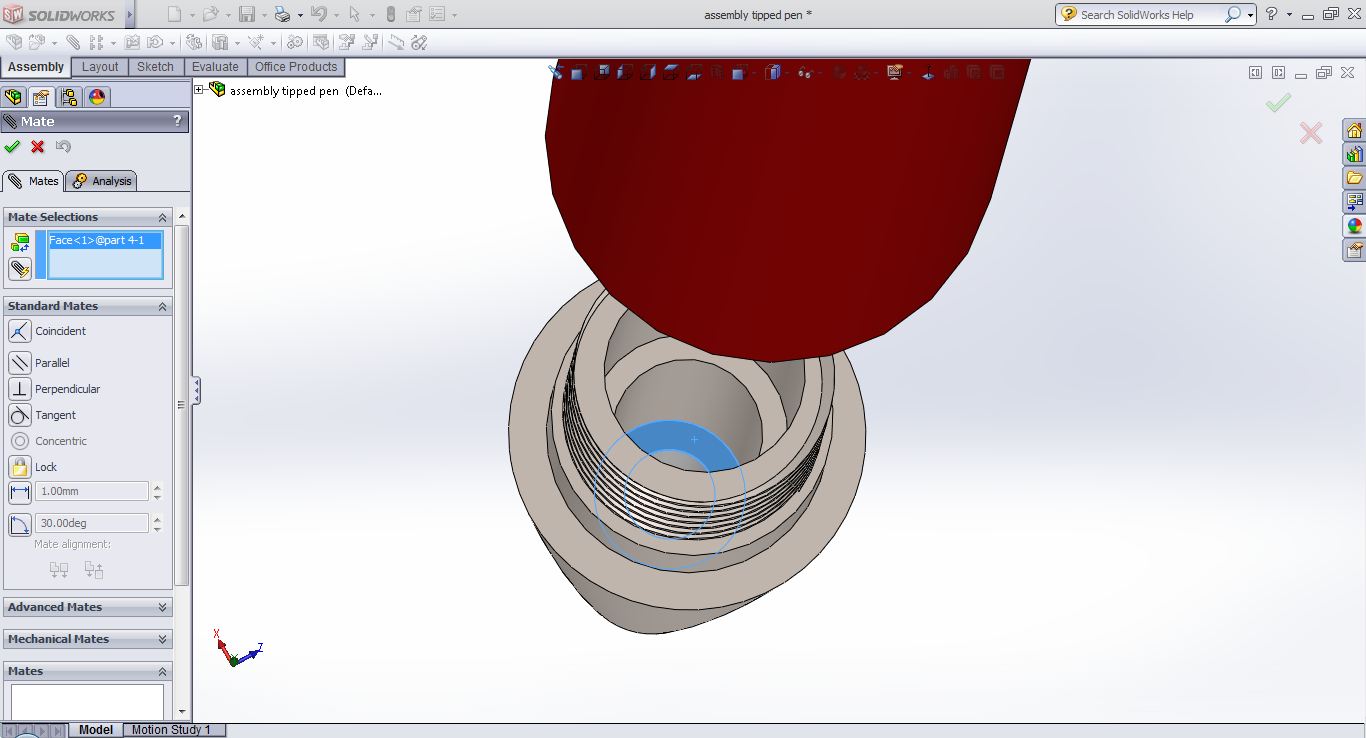Enable the Tangent mate option
Viewport: 1366px width, 738px height.
point(20,415)
